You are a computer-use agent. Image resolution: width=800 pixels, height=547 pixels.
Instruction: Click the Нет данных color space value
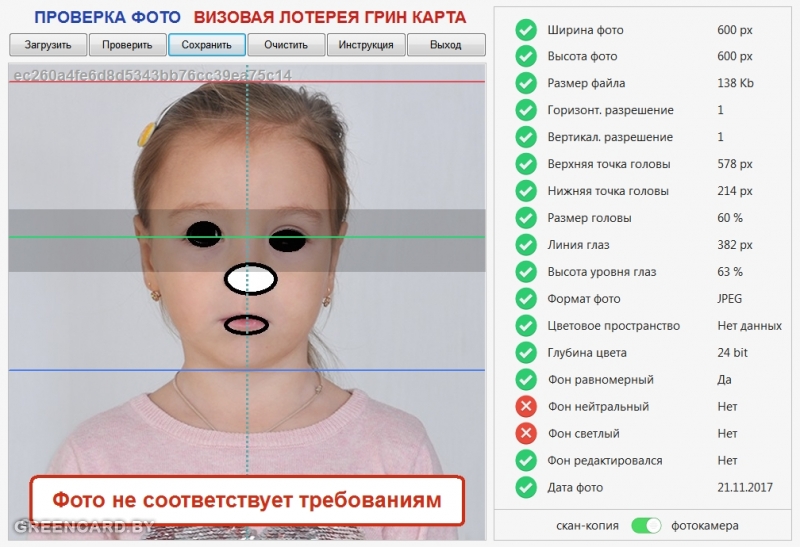[x=749, y=326]
